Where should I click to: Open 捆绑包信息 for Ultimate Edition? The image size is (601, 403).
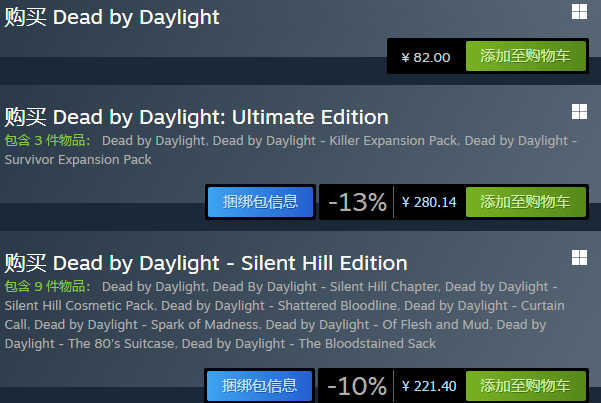(260, 202)
